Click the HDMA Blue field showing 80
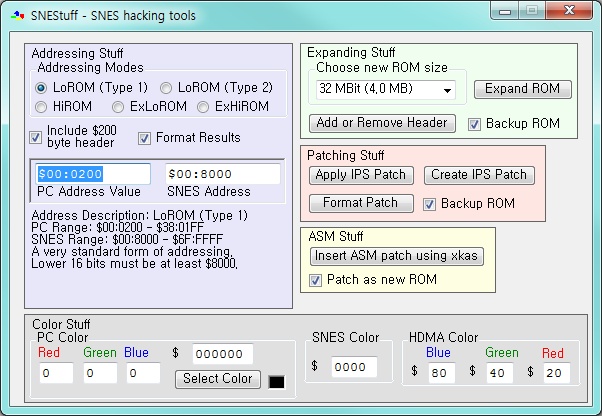Viewport: 602px width, 416px height. (442, 373)
